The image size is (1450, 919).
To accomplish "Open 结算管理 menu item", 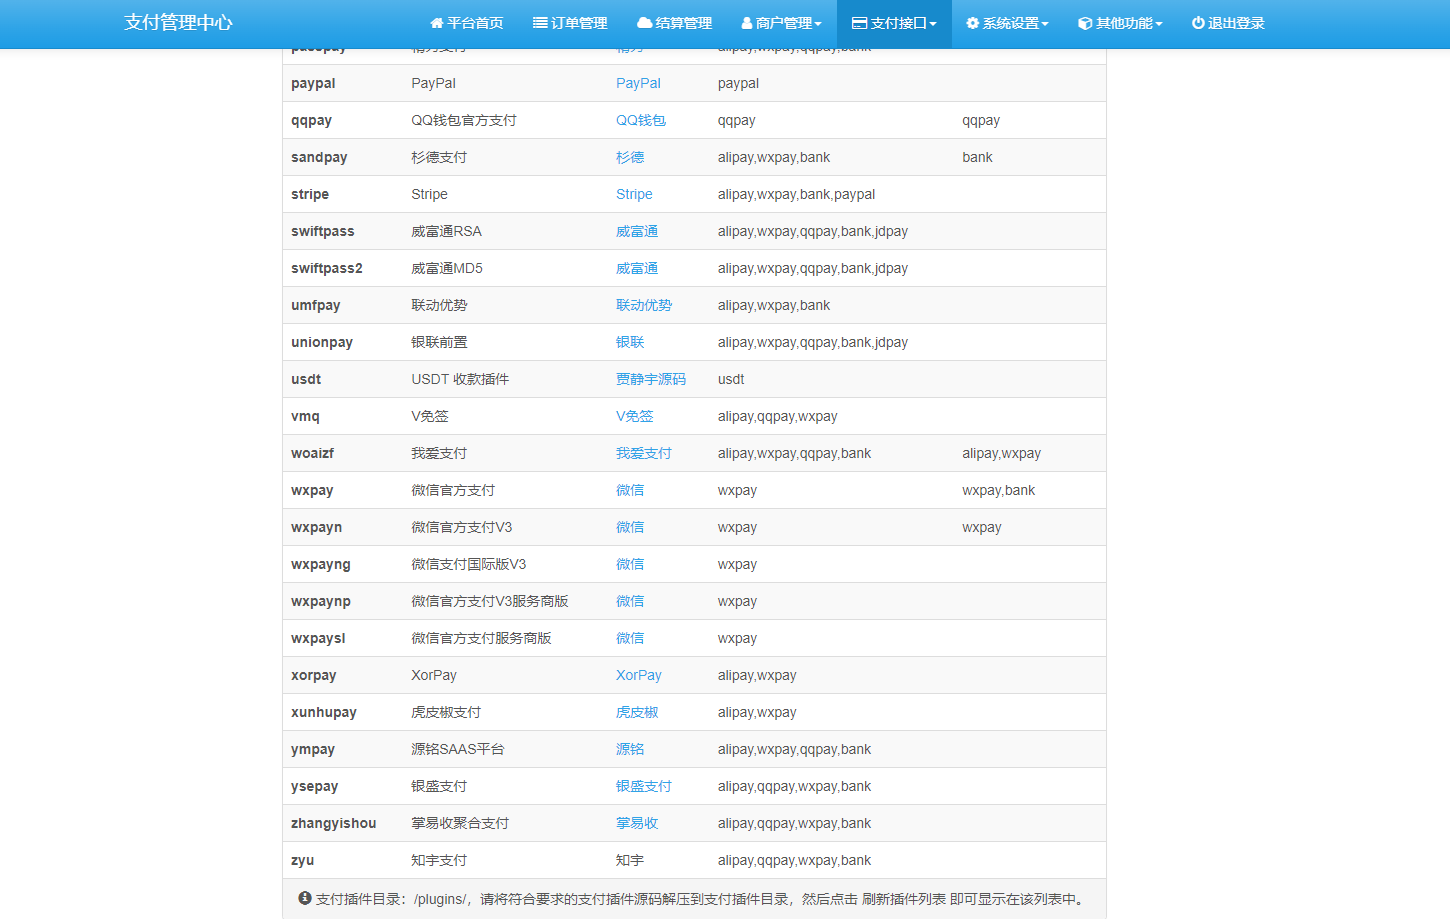I will [x=675, y=23].
